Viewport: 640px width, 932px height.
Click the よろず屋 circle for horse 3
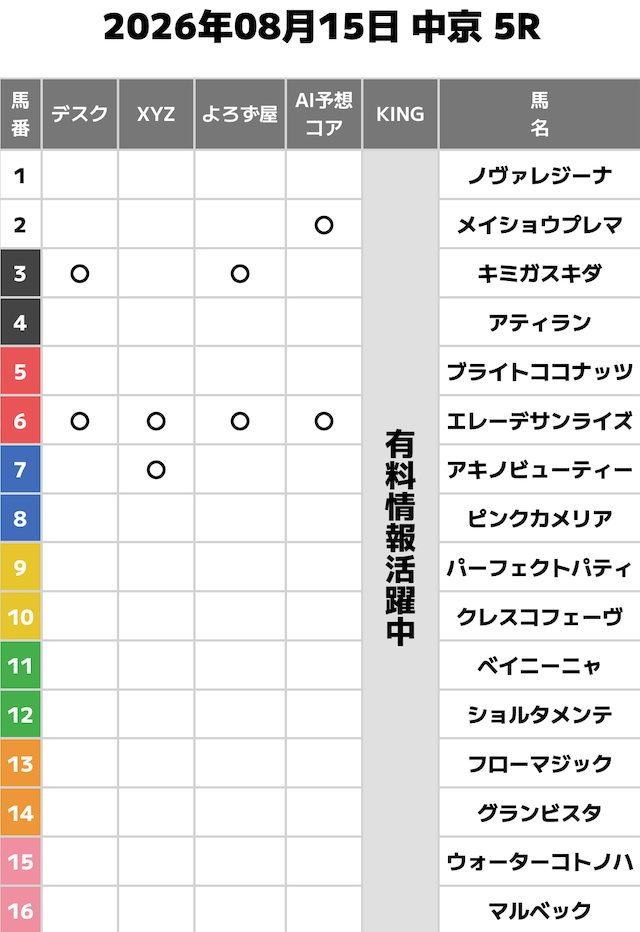[x=240, y=274]
